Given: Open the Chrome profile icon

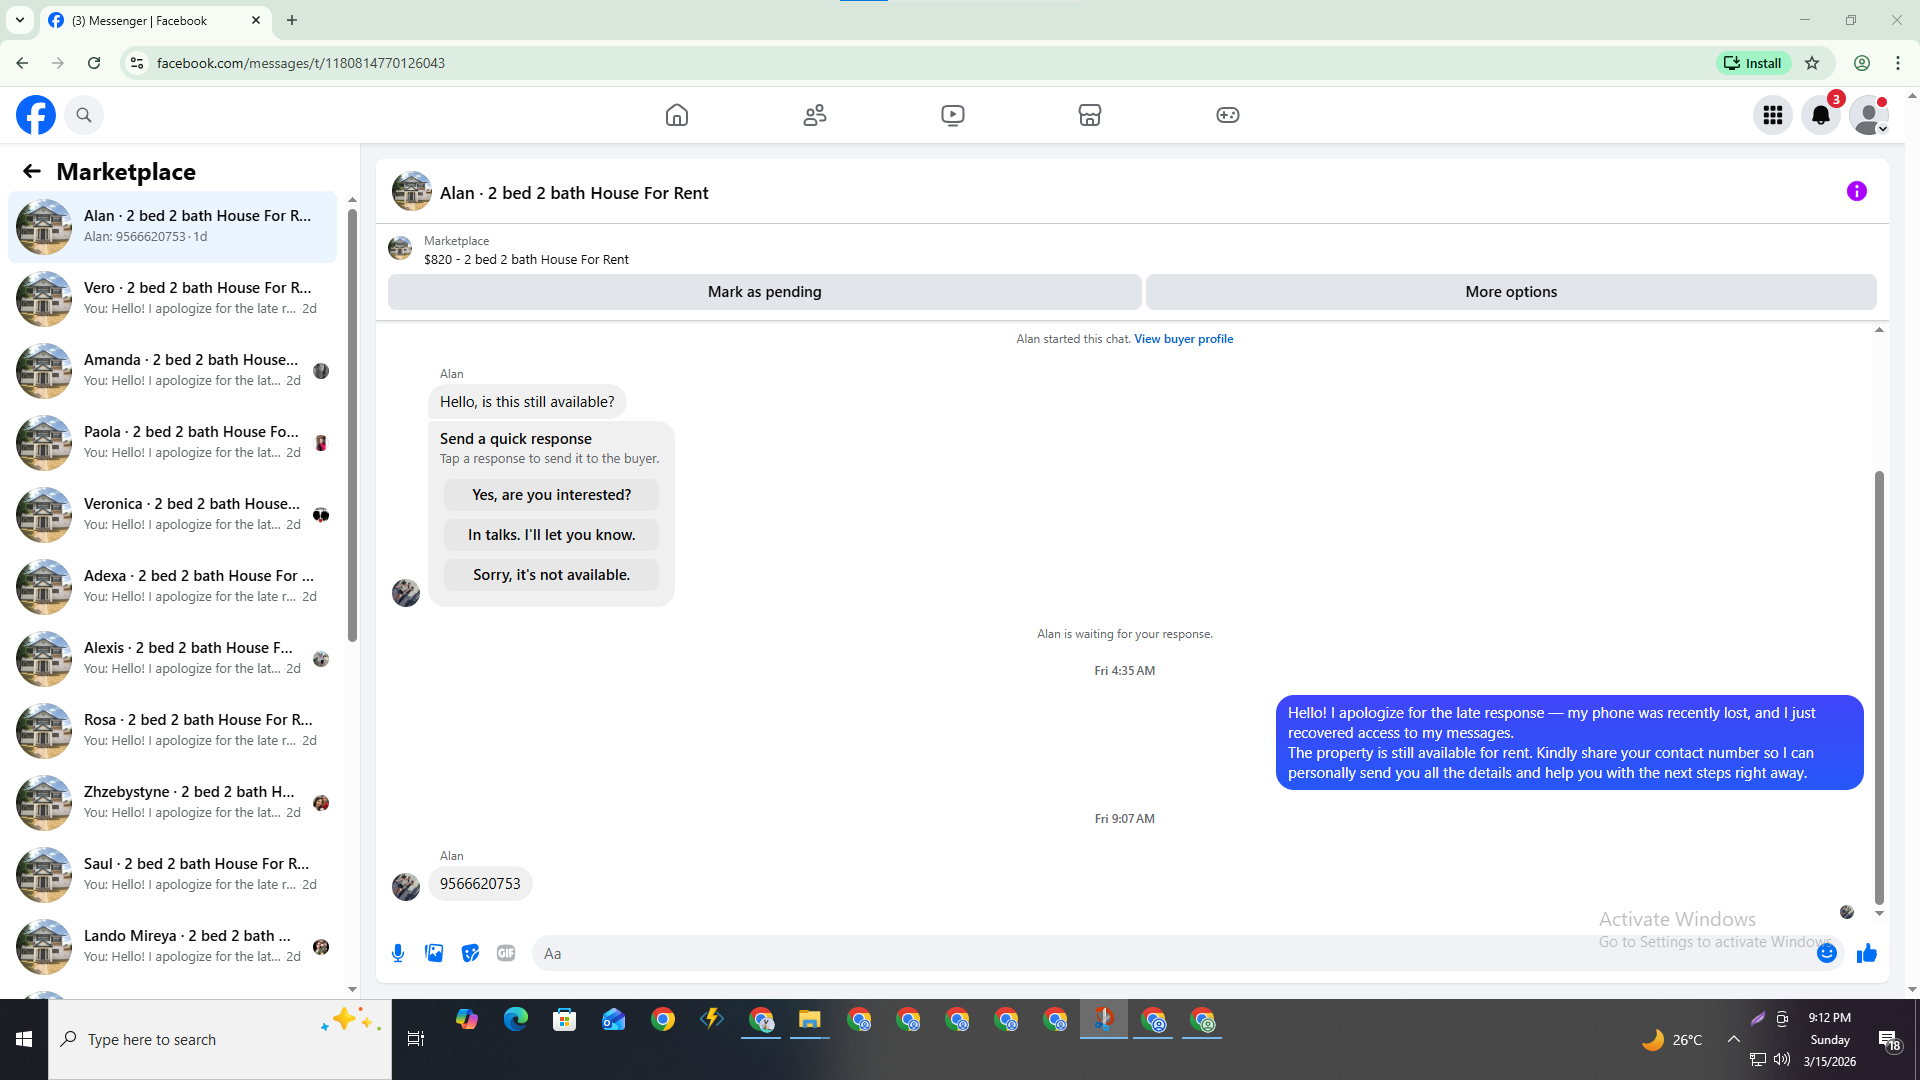Looking at the screenshot, I should pos(1862,63).
